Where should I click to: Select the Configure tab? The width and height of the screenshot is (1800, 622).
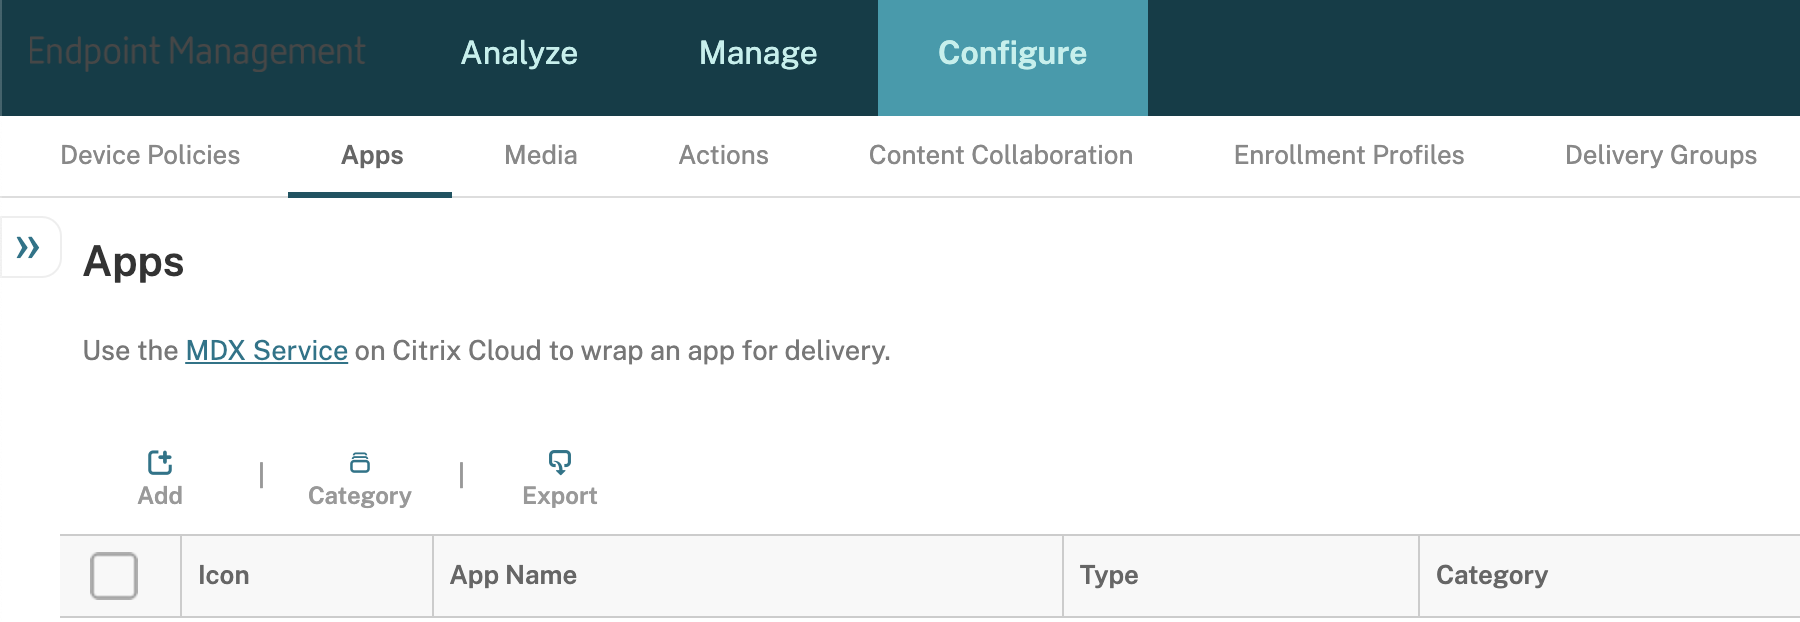pos(1012,53)
